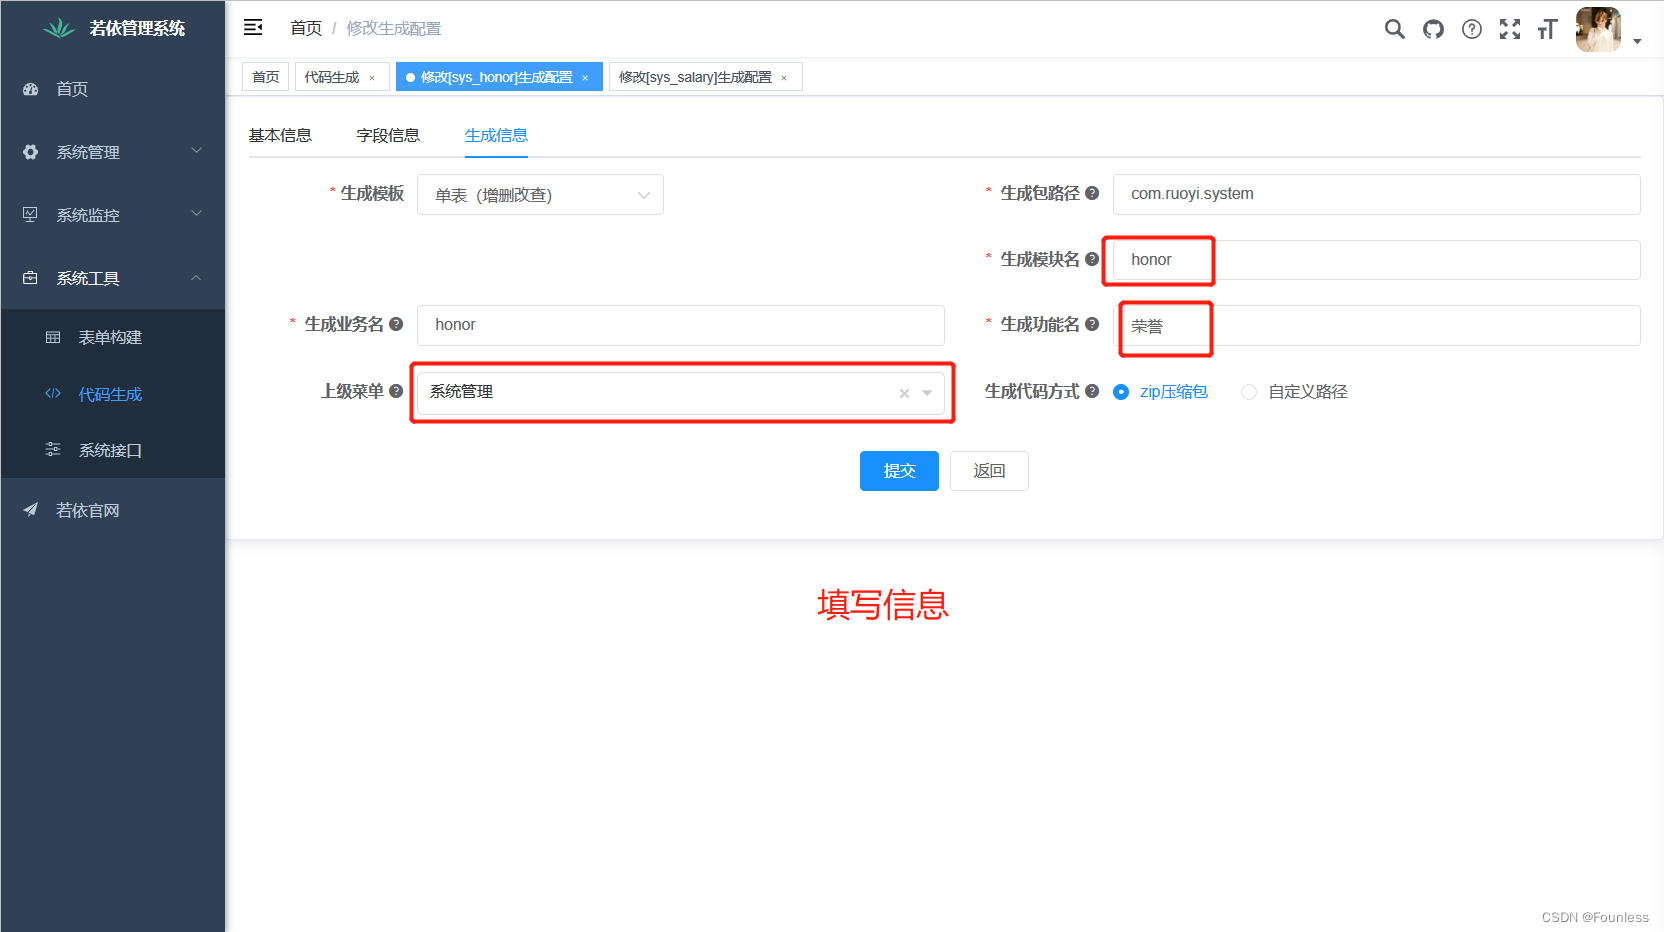
Task: Toggle the sidebar hamburger icon
Action: point(253,27)
